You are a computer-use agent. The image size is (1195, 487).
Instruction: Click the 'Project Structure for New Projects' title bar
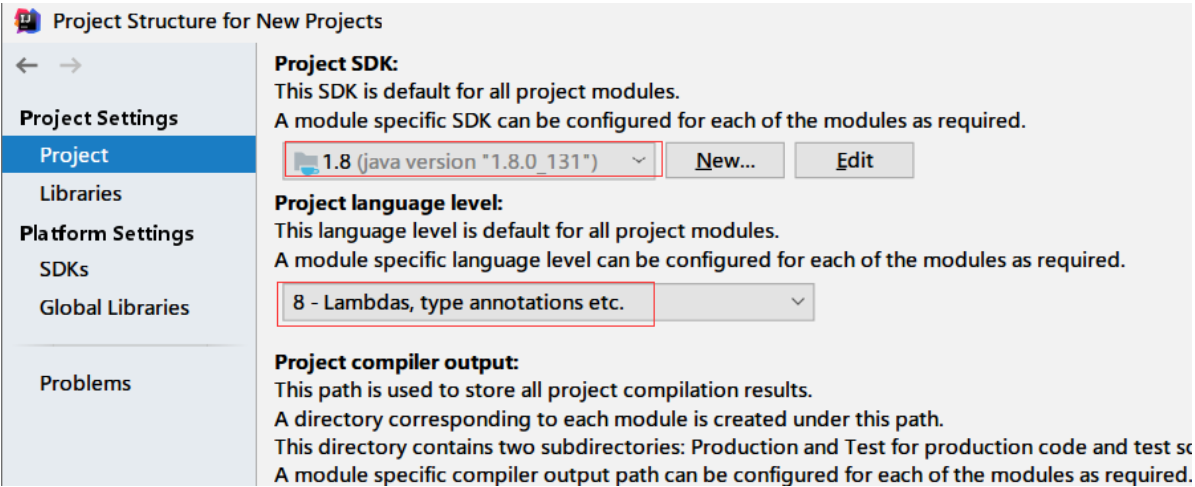point(217,21)
